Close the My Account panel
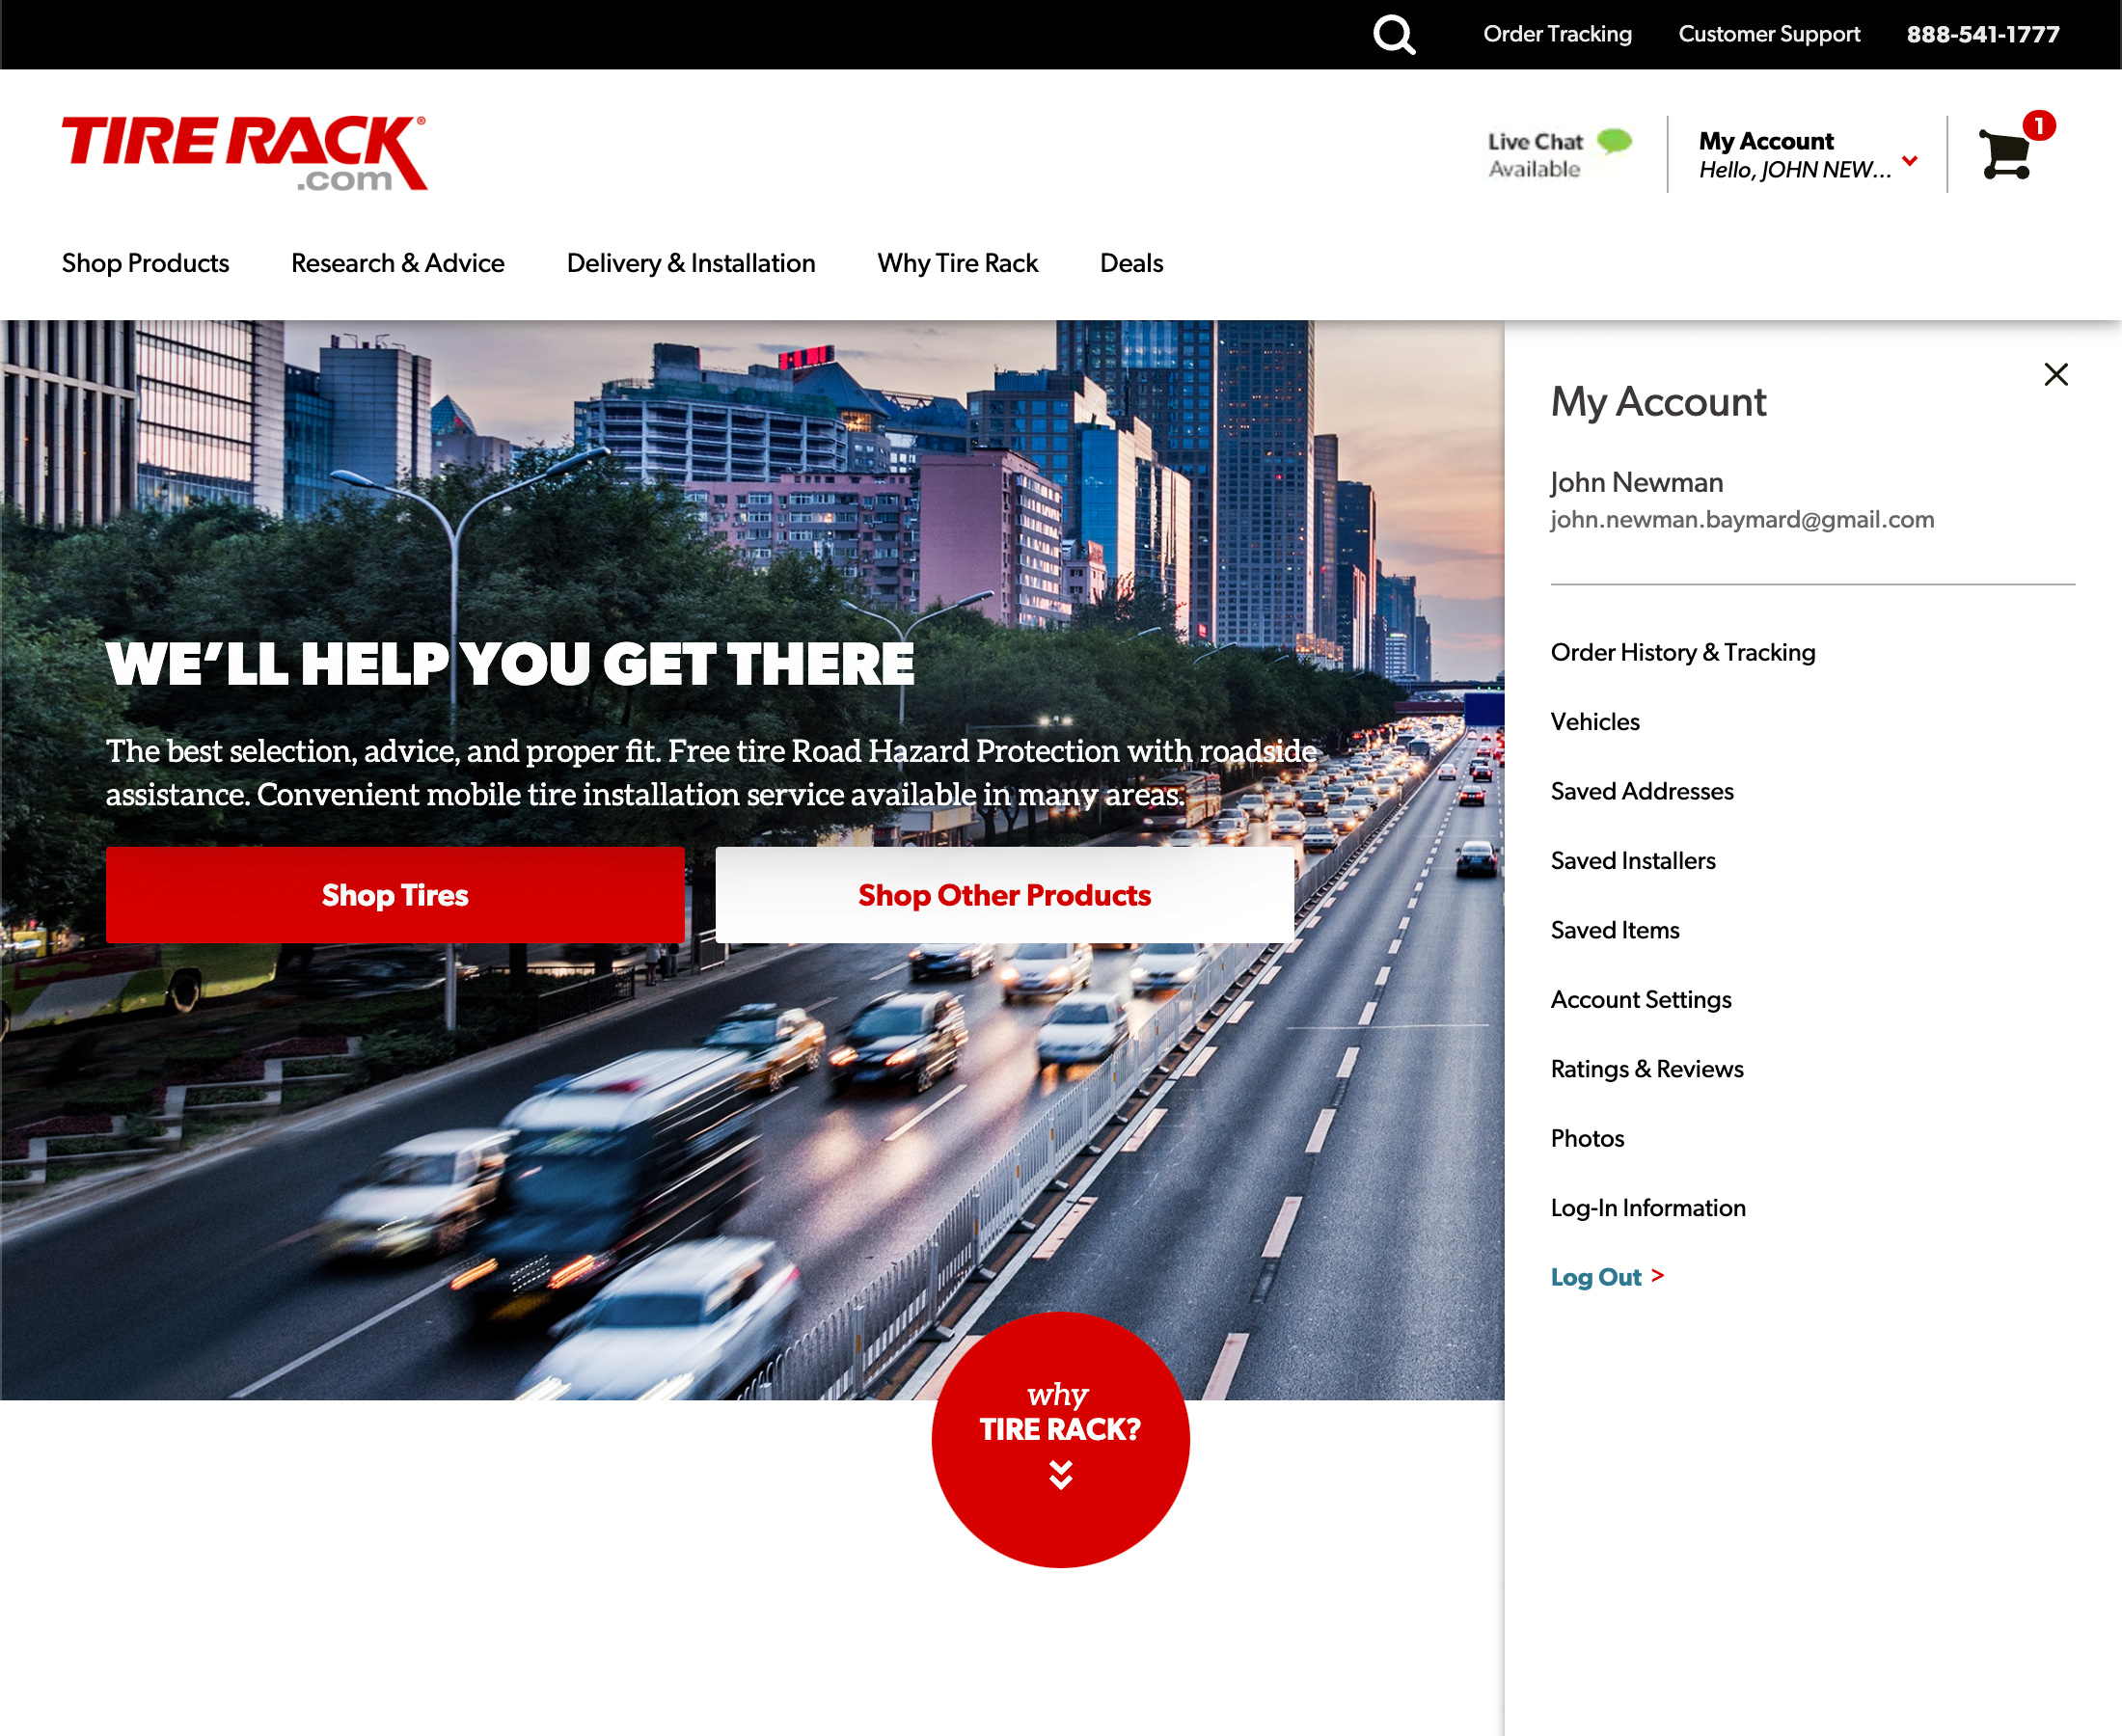The height and width of the screenshot is (1736, 2122). tap(2055, 375)
